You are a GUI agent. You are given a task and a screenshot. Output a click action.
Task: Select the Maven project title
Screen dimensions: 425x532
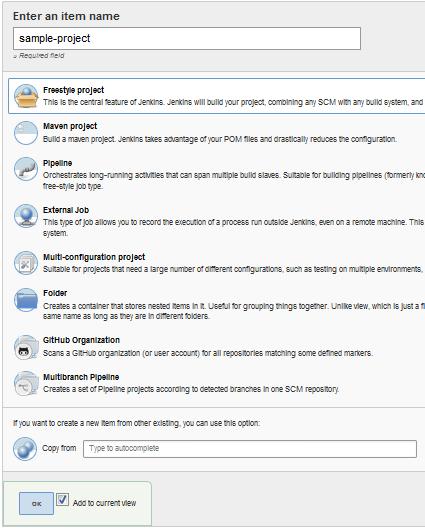(70, 126)
